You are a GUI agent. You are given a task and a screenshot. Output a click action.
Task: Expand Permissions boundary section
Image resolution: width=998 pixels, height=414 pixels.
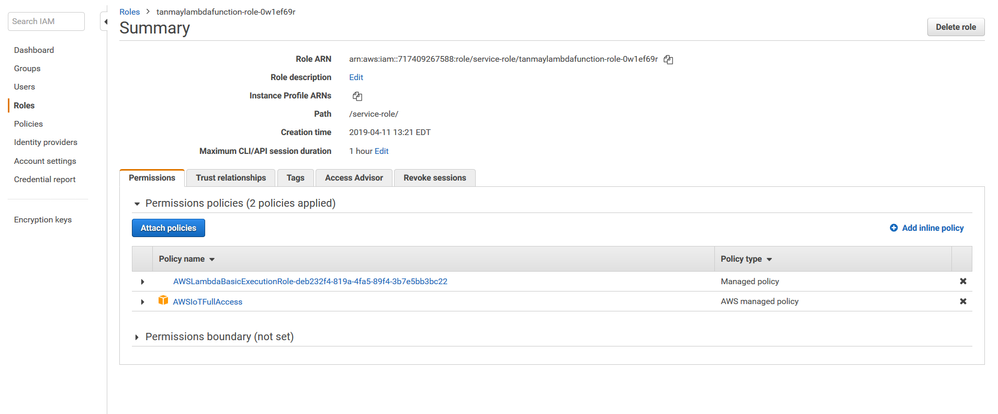pyautogui.click(x=137, y=337)
